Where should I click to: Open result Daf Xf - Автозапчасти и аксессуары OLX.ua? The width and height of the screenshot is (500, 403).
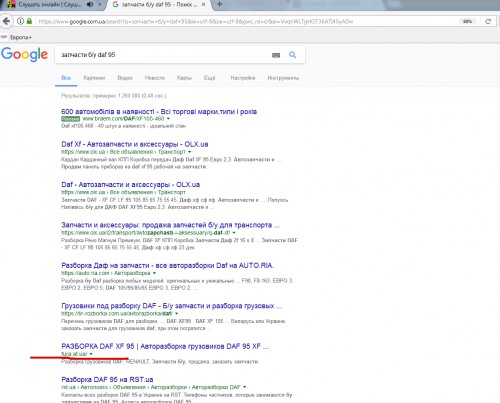tap(135, 144)
